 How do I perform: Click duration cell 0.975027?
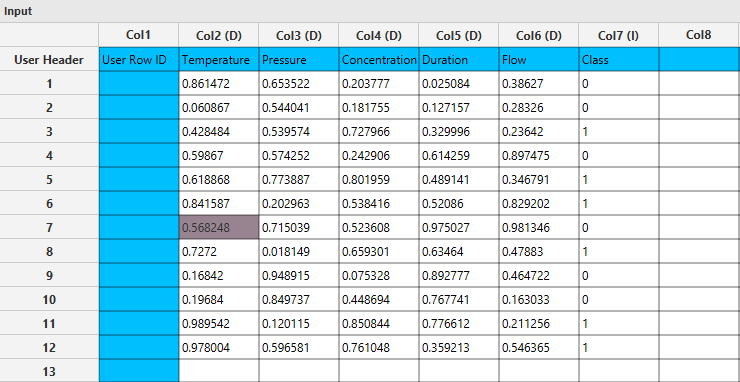(x=459, y=228)
